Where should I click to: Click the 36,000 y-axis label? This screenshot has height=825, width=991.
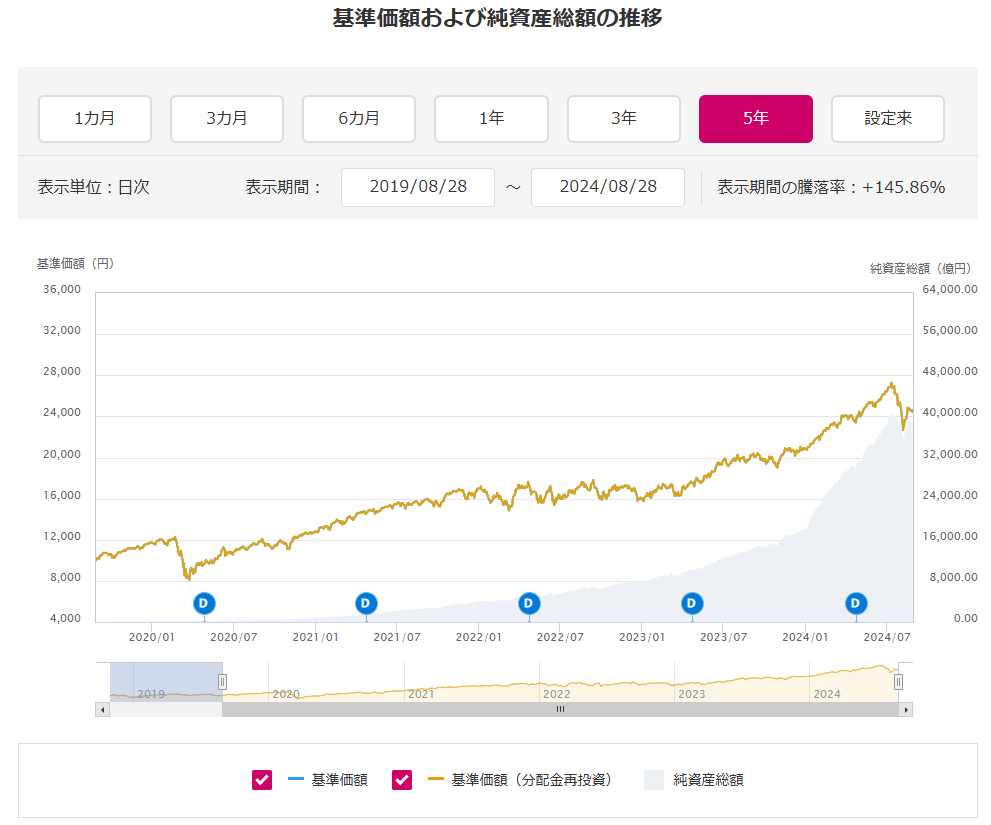(x=62, y=290)
